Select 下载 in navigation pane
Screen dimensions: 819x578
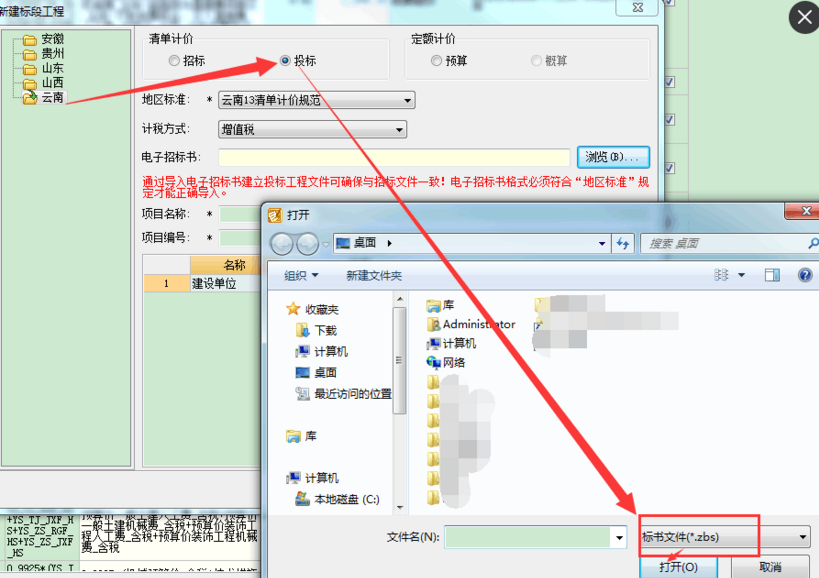coord(317,331)
